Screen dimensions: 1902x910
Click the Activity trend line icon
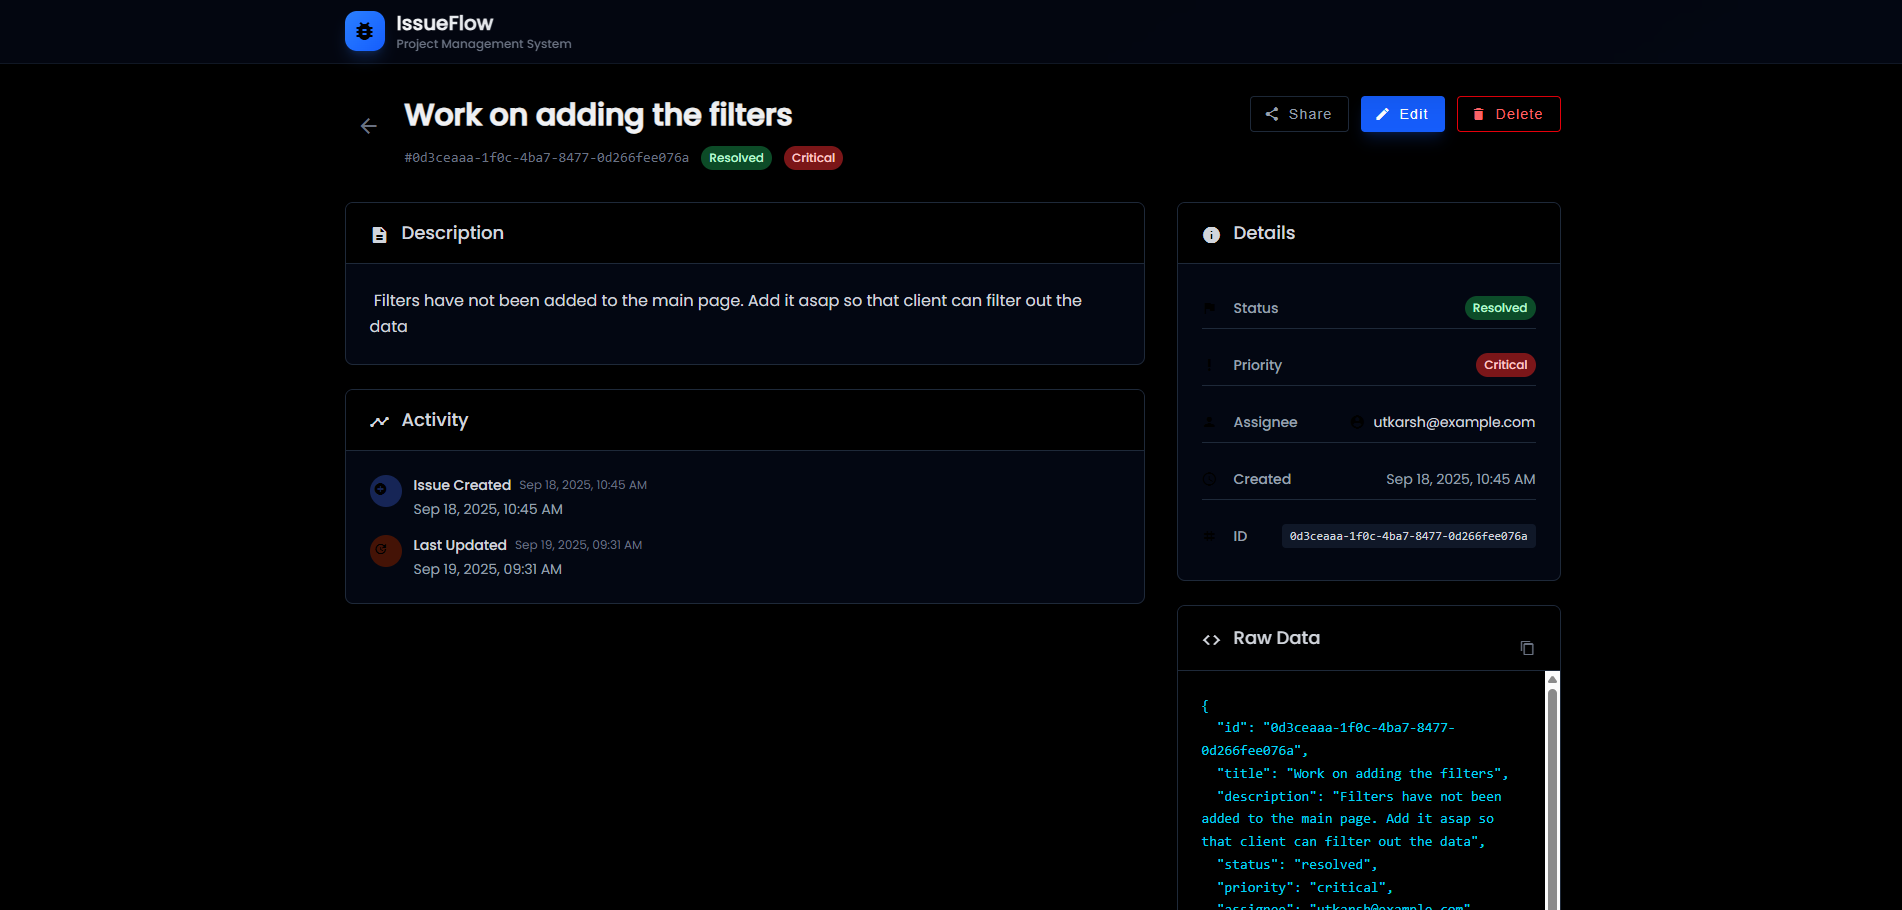[x=379, y=422]
